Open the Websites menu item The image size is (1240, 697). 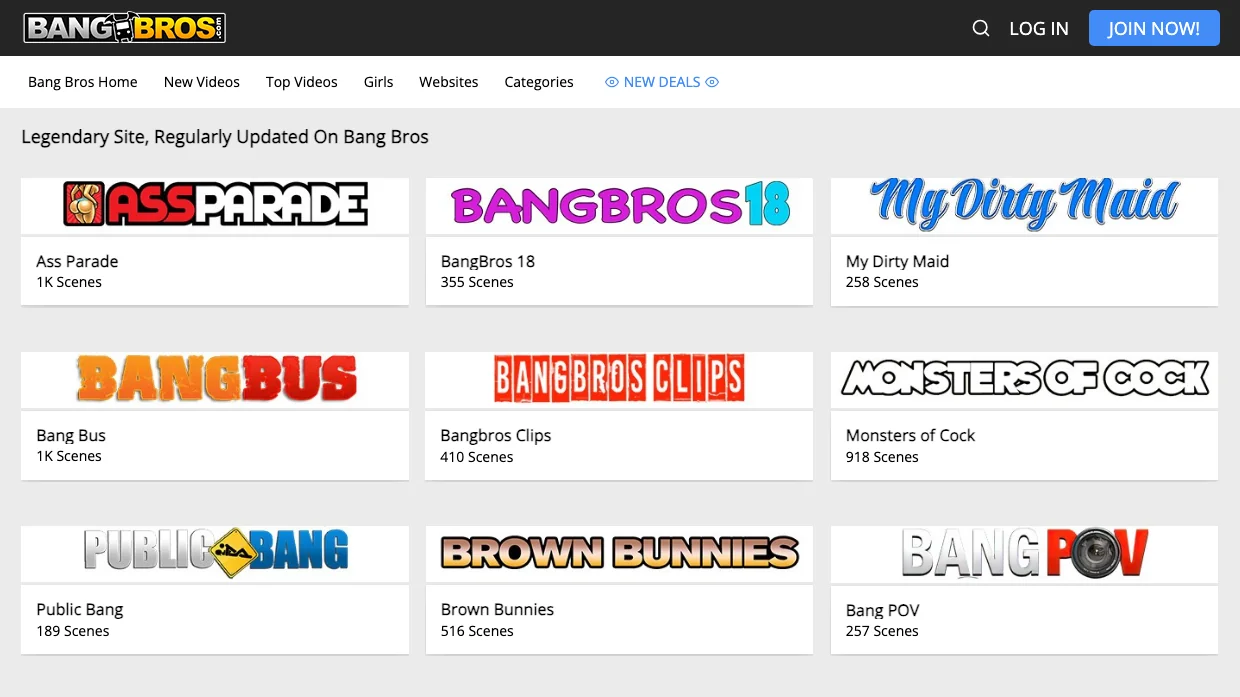(449, 82)
